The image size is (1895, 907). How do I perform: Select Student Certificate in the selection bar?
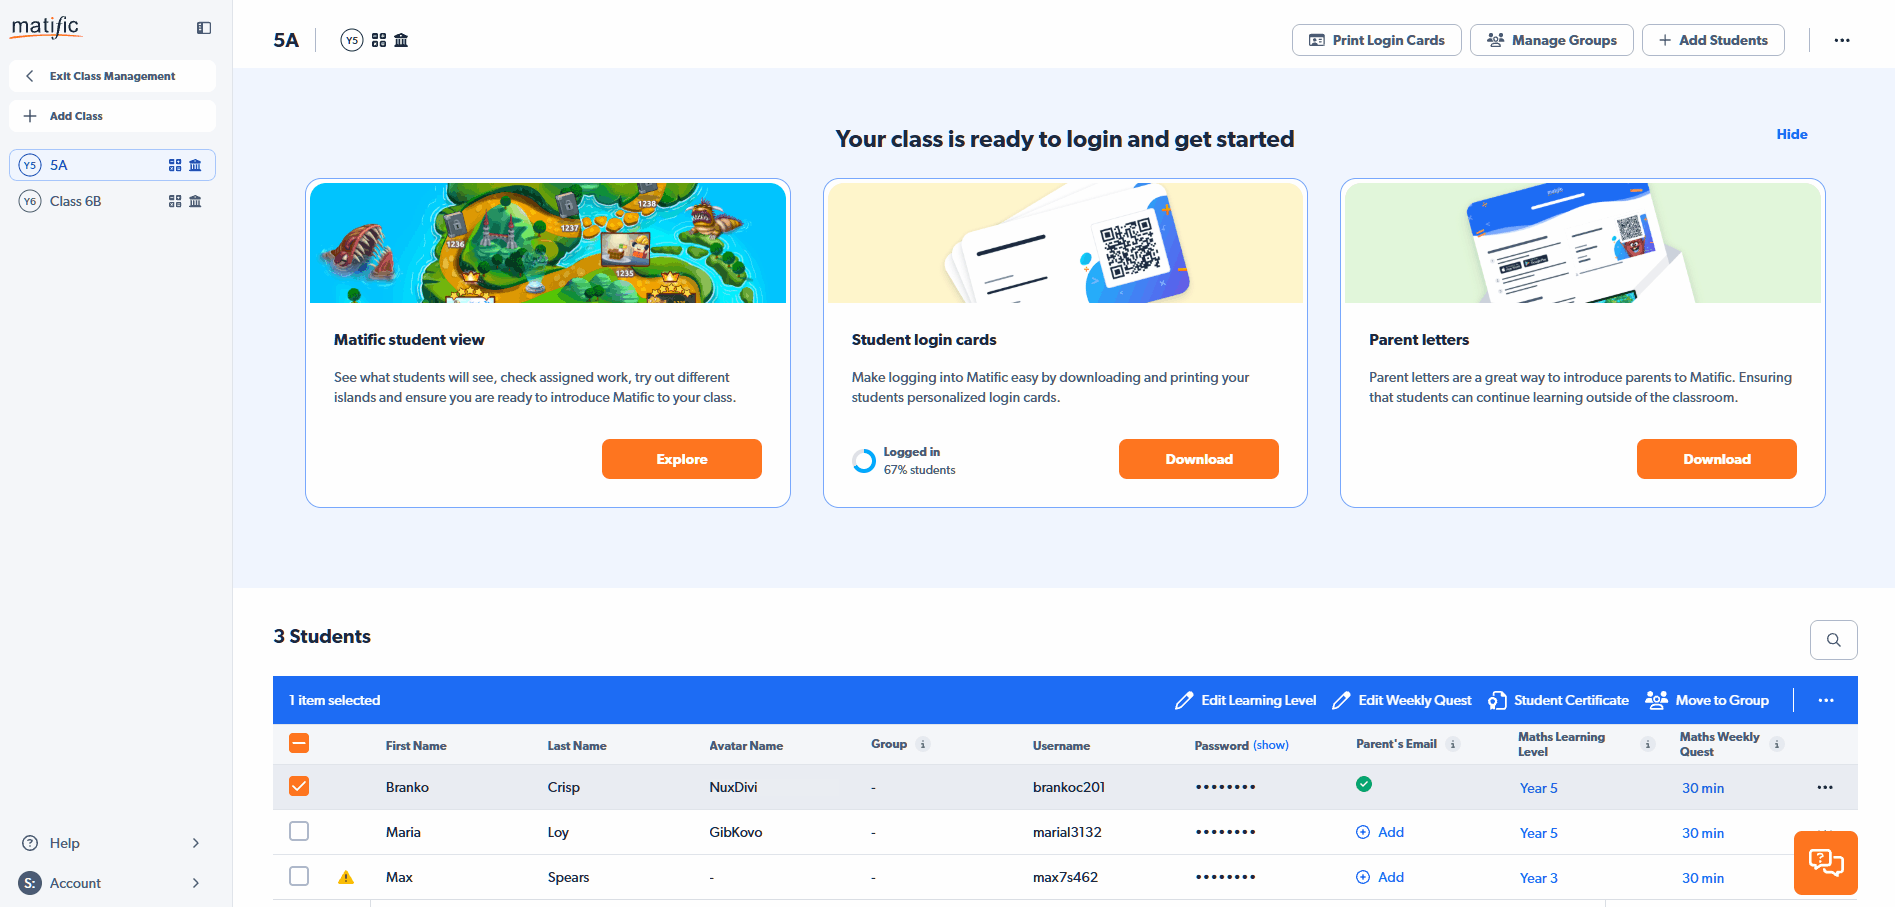click(1559, 700)
